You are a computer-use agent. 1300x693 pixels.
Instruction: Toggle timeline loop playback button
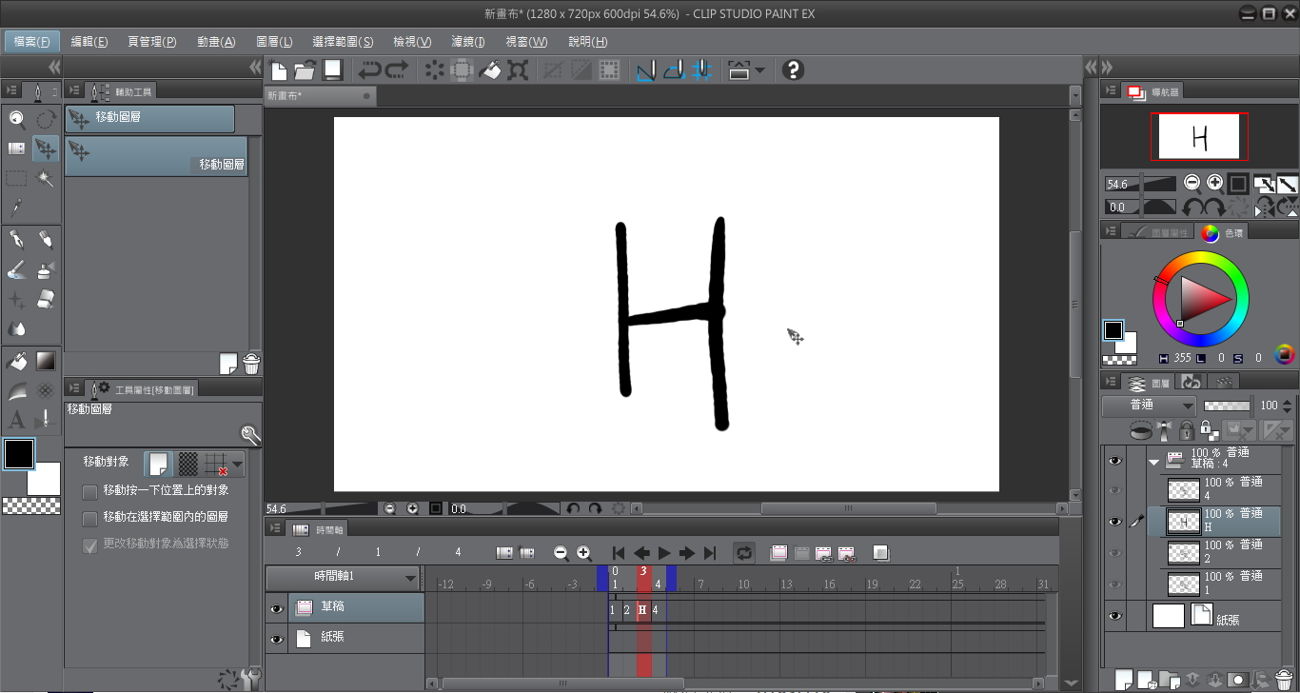(x=743, y=553)
